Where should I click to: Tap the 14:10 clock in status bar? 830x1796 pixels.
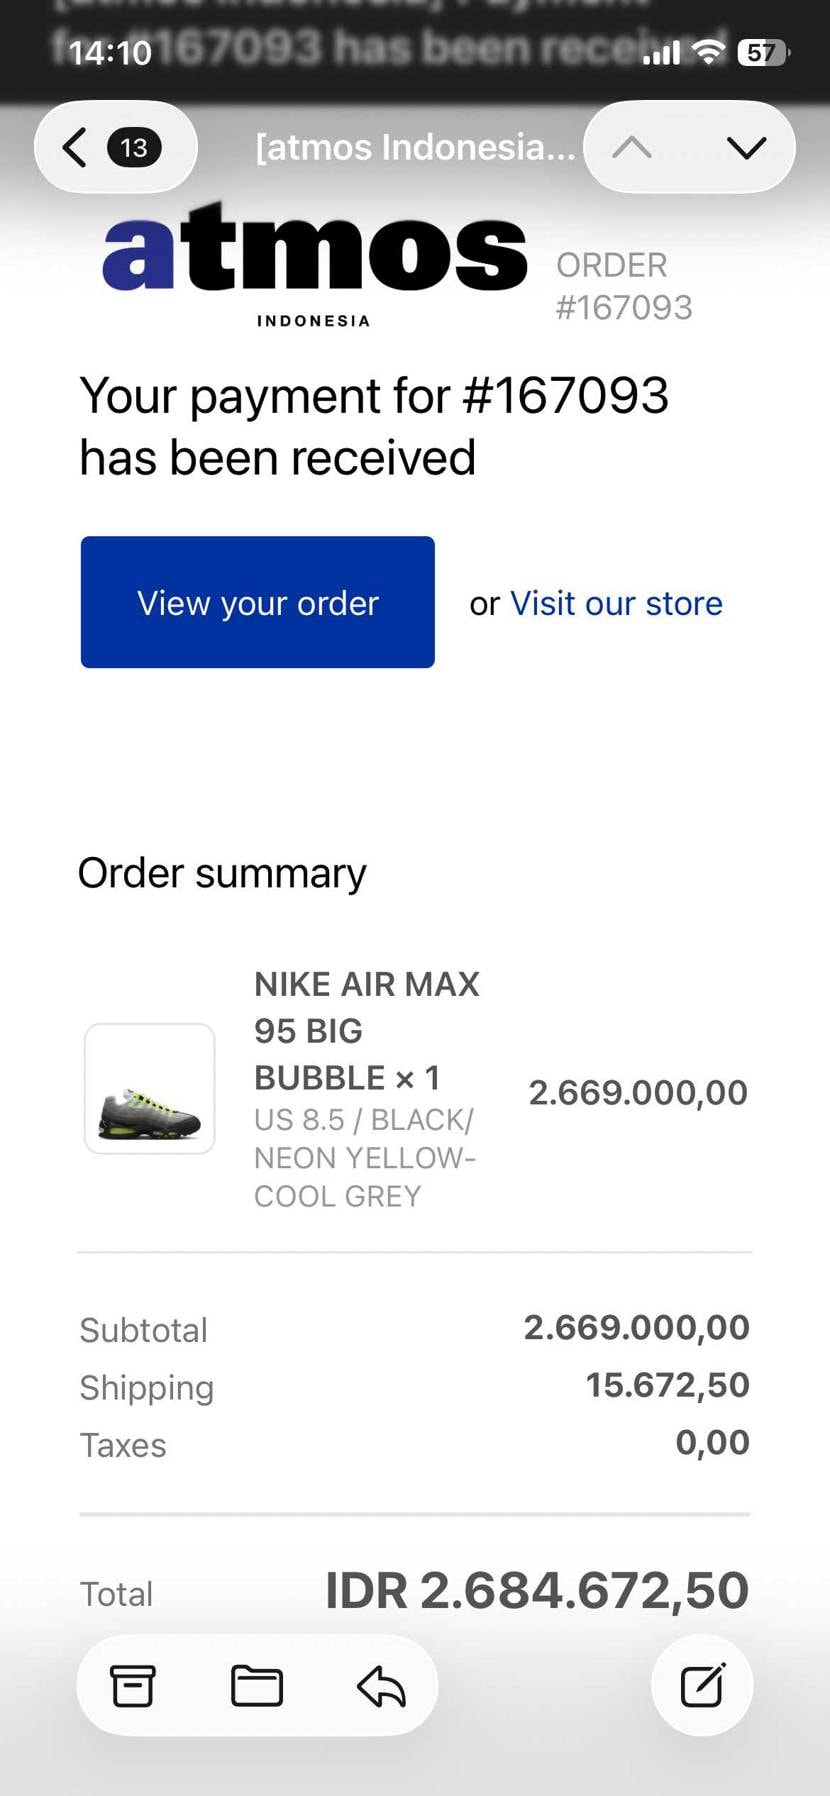tap(110, 52)
